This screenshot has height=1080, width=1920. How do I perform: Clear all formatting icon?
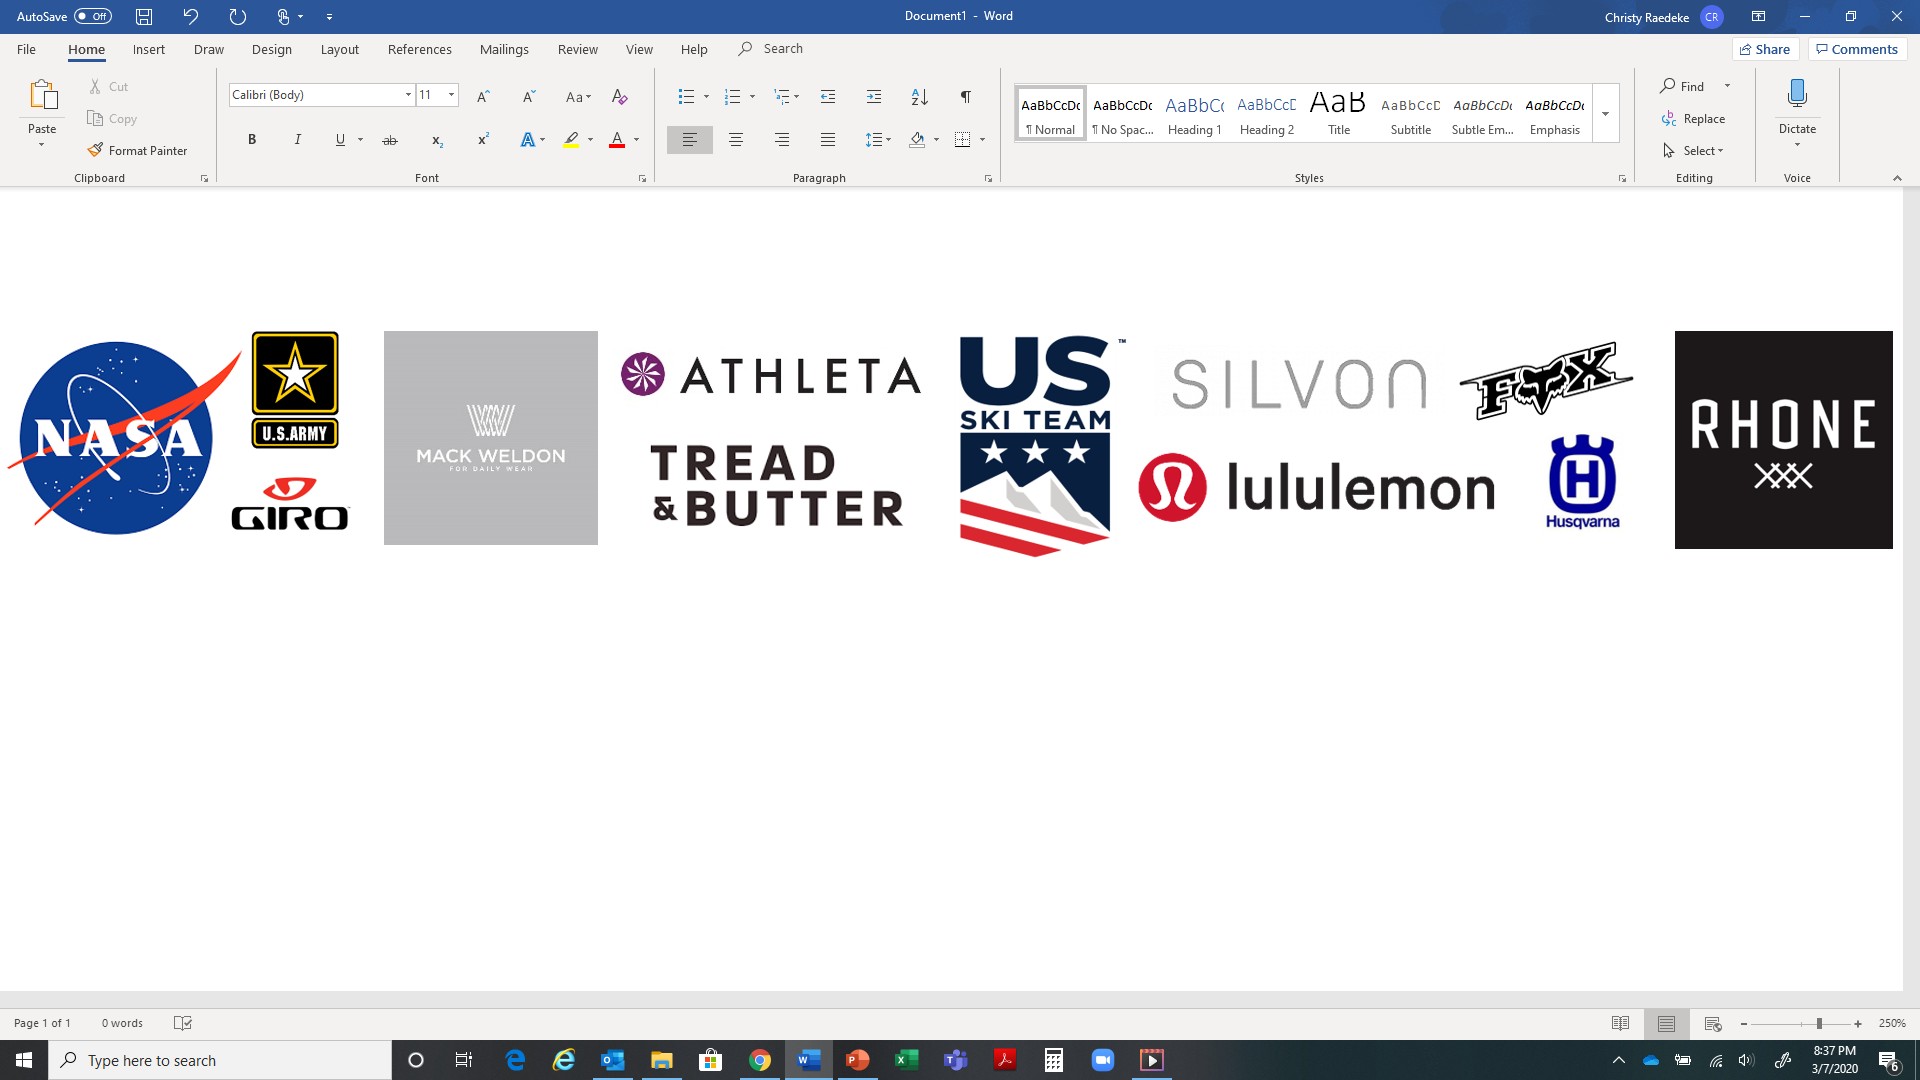(620, 96)
